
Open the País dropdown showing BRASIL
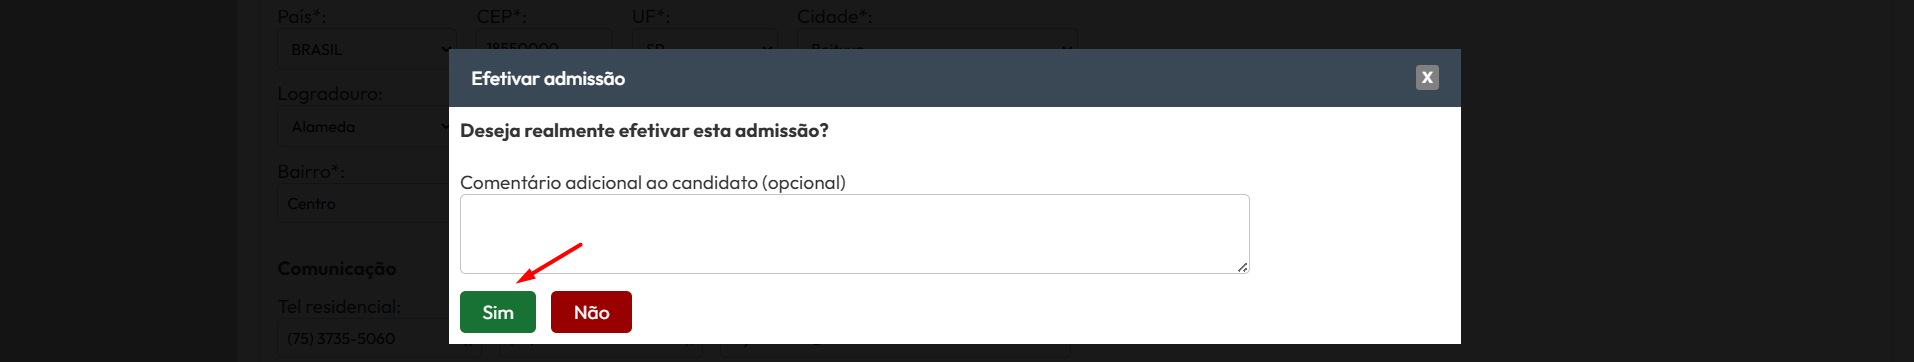point(366,49)
